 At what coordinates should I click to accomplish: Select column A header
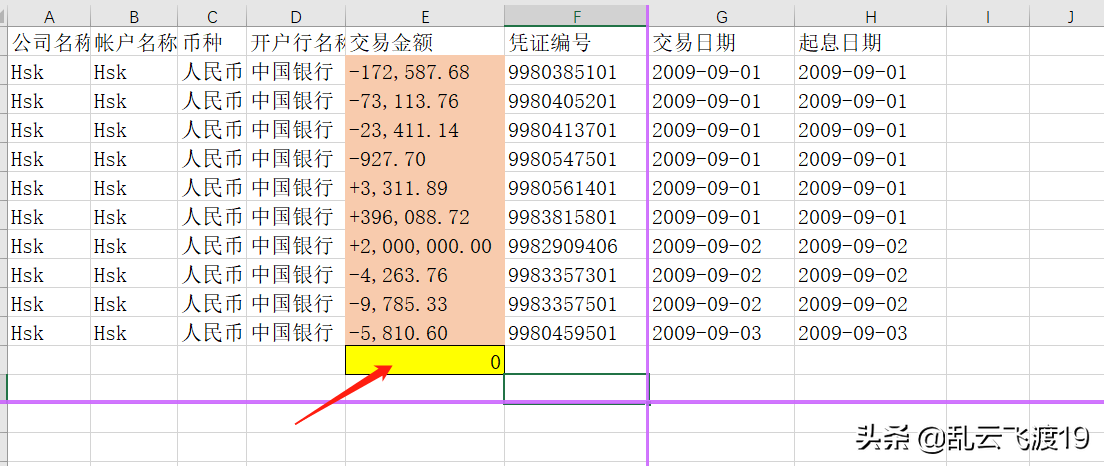tap(49, 17)
